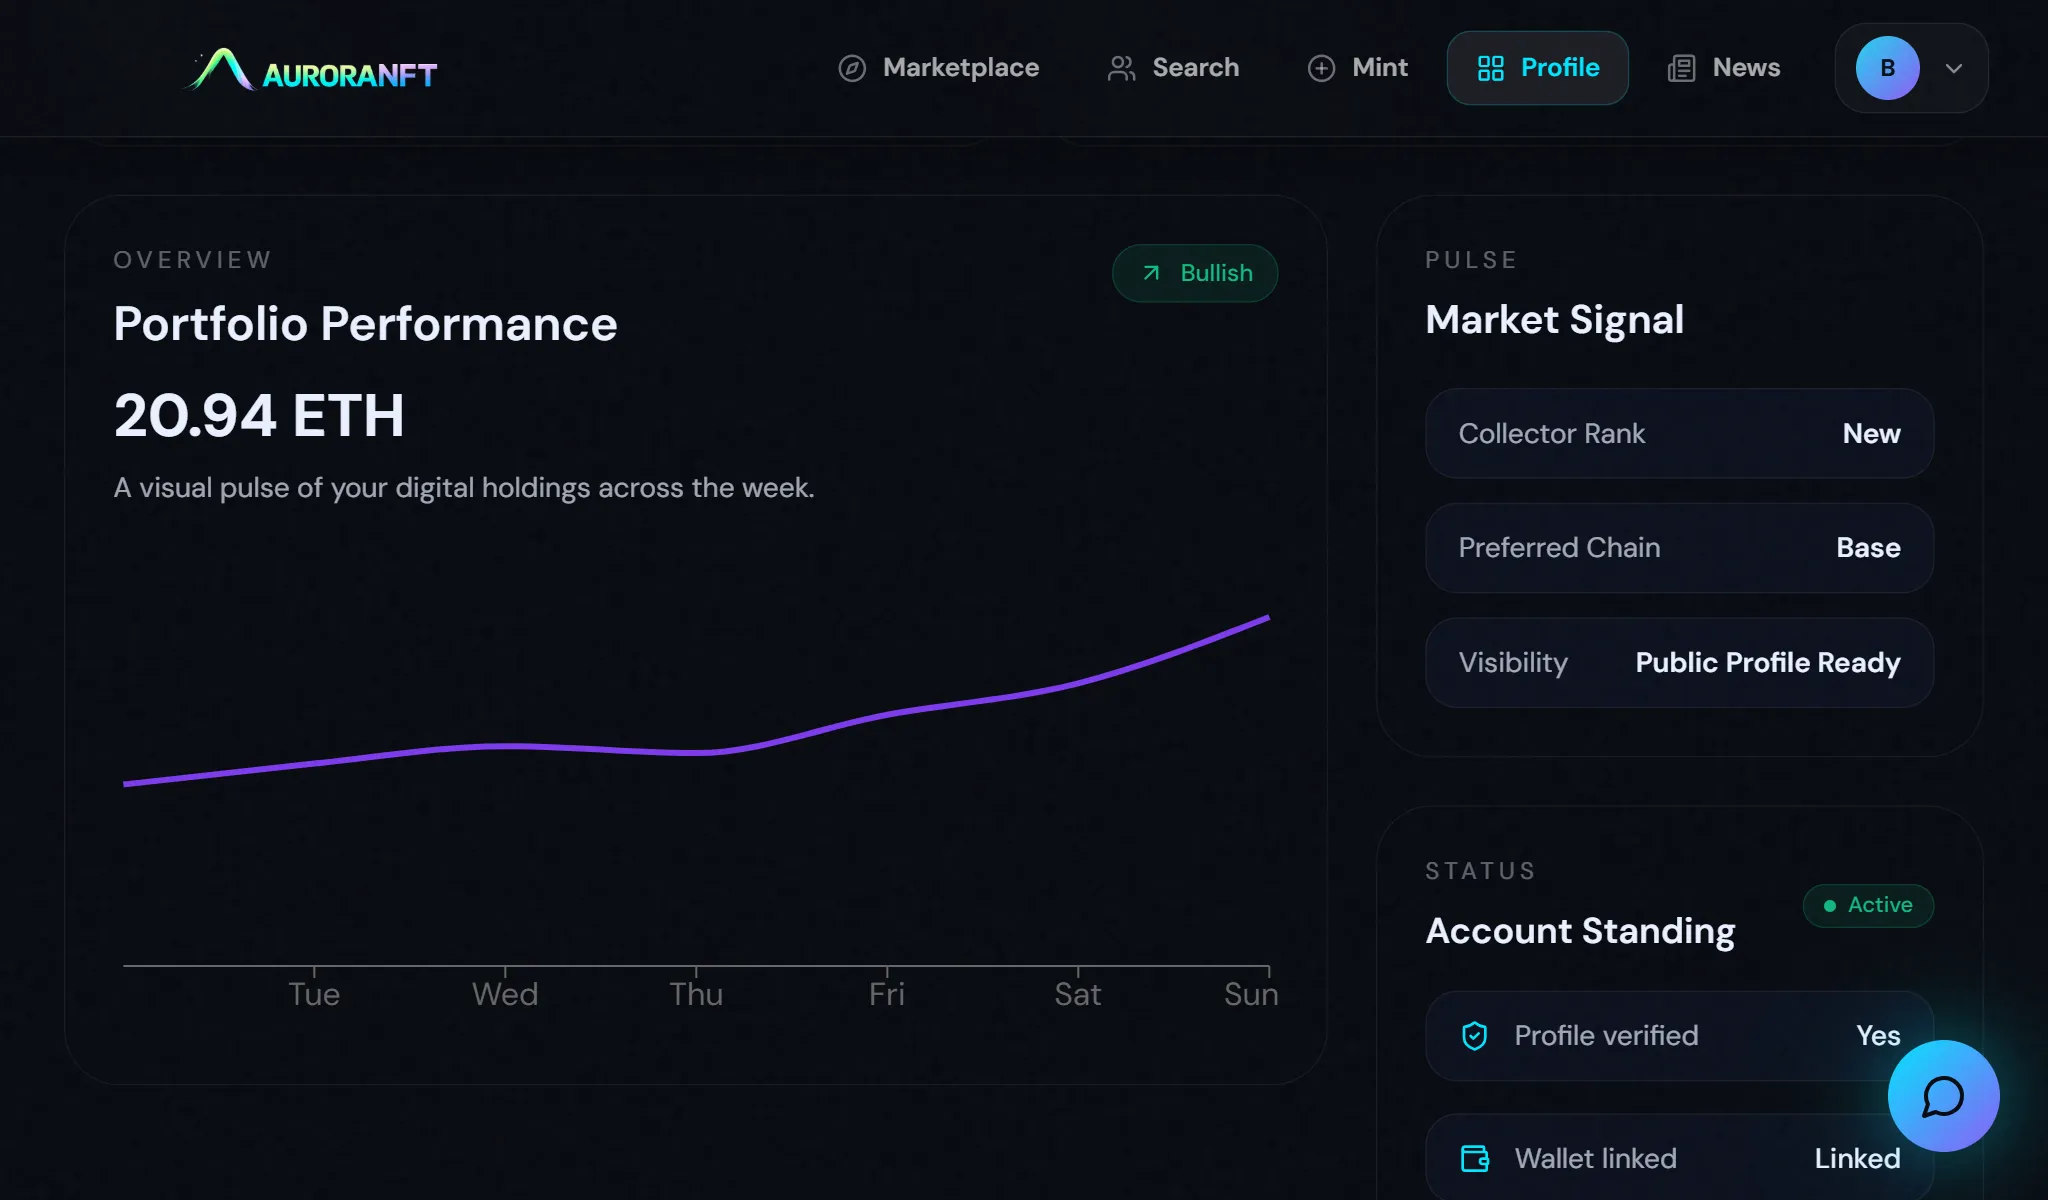Click the 'A visual pulse' description text
Viewport: 2048px width, 1200px height.
tap(464, 488)
